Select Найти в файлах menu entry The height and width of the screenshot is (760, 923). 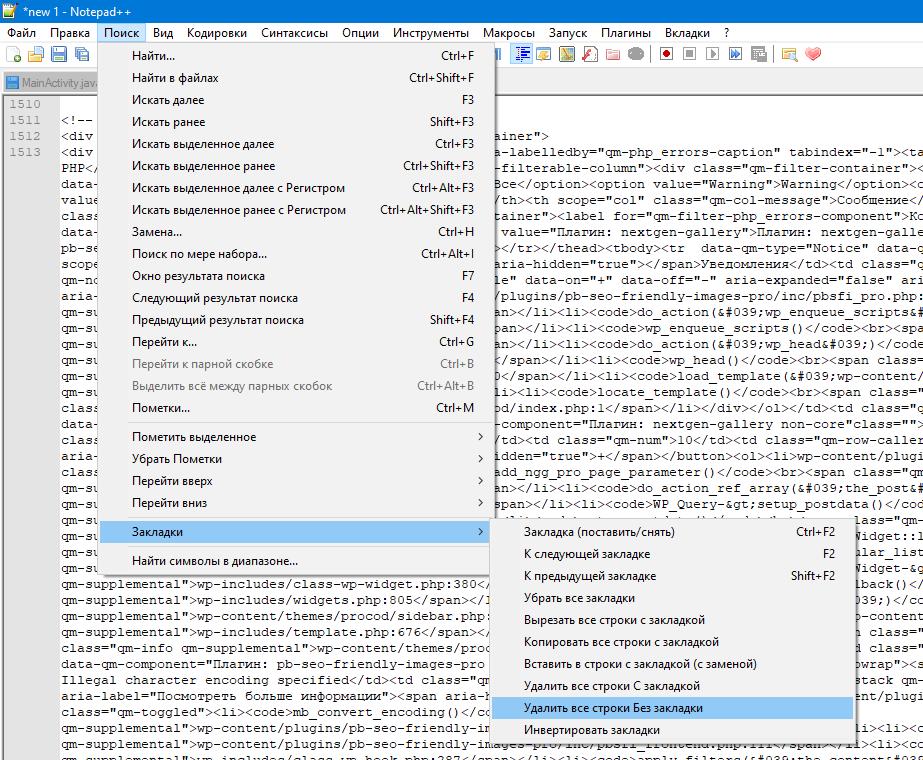pyautogui.click(x=296, y=78)
